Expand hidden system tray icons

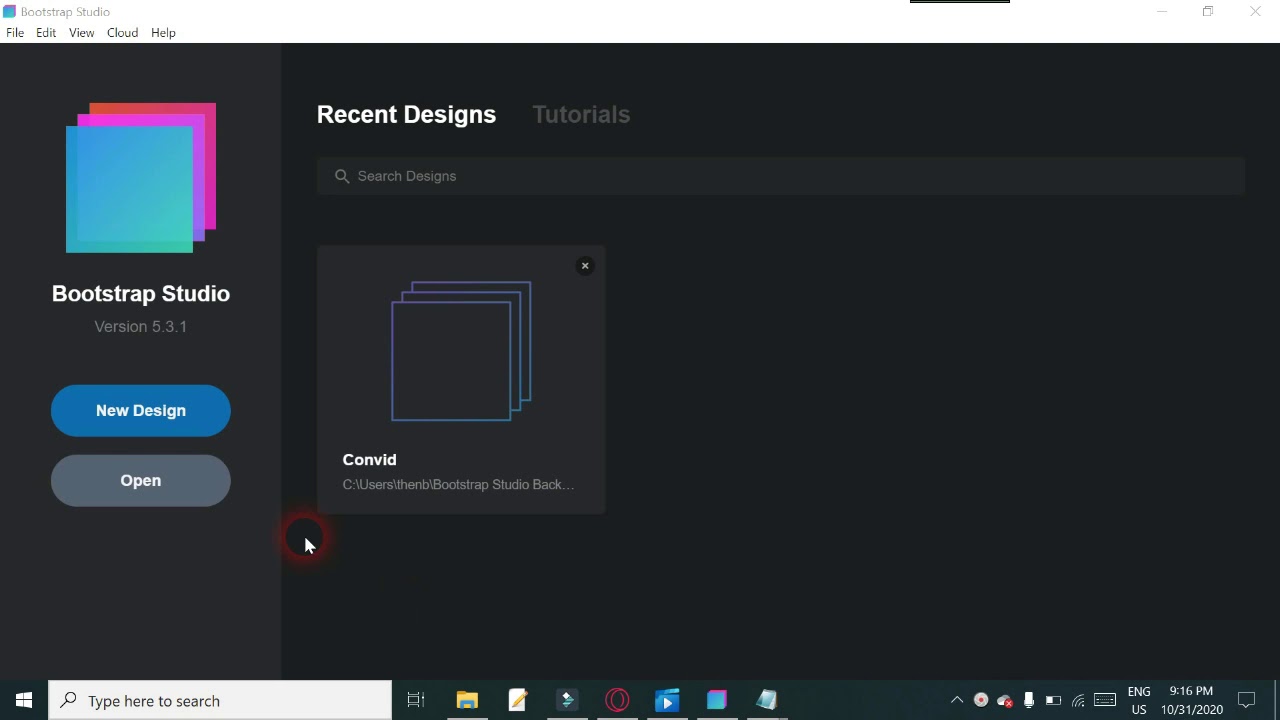point(956,700)
